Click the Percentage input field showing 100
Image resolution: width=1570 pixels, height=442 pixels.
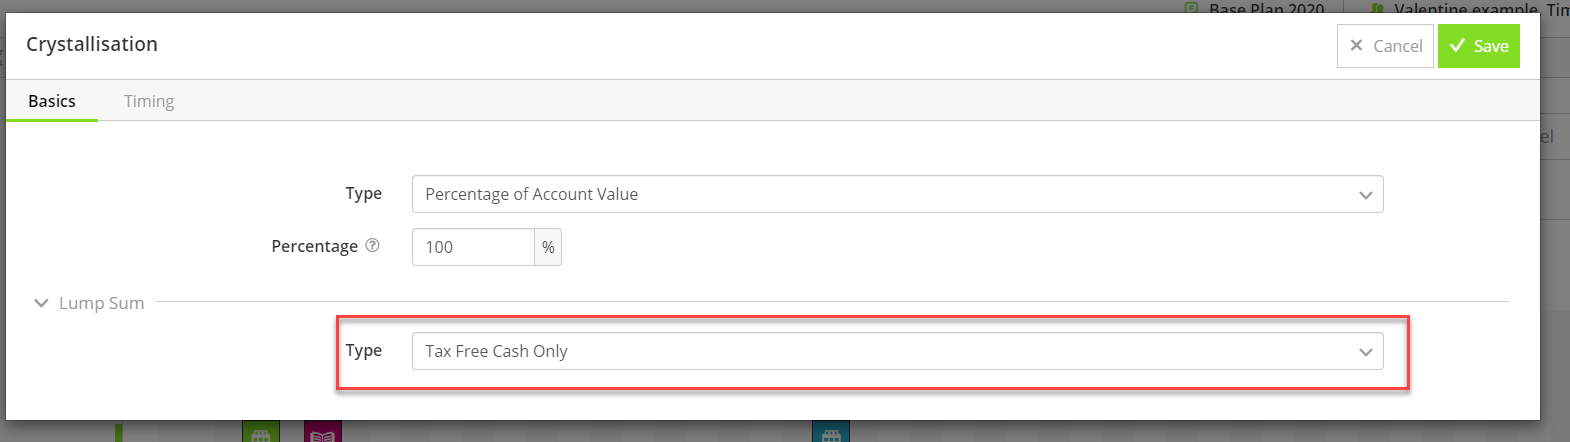pyautogui.click(x=473, y=247)
